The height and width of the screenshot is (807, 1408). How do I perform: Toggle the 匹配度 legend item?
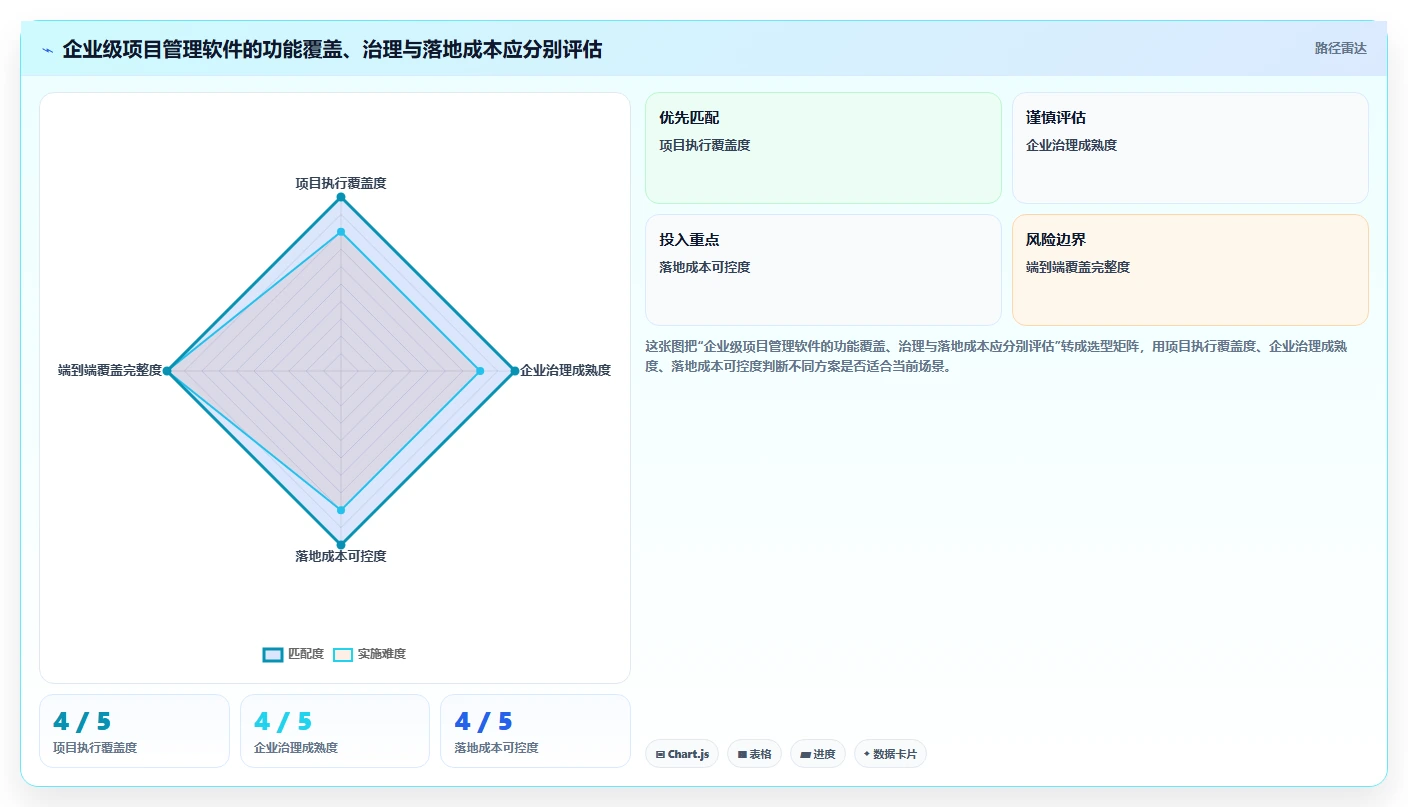point(293,654)
